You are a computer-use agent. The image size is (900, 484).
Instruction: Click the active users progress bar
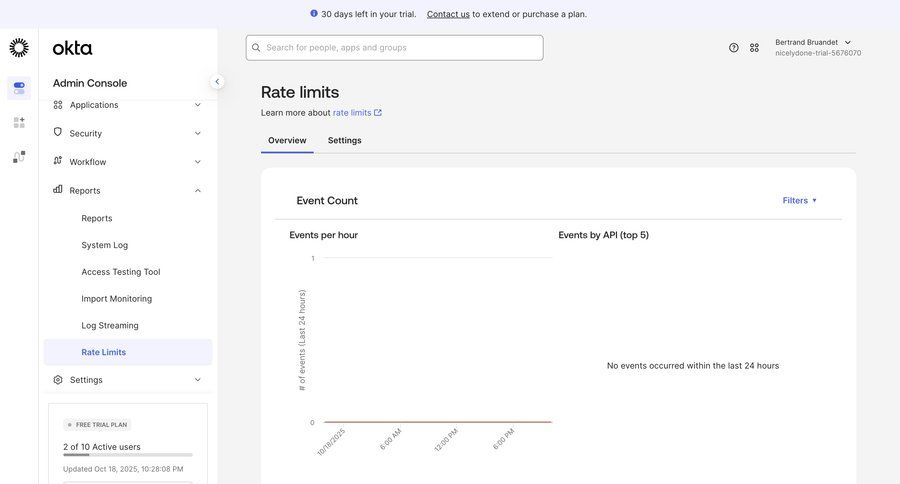pos(128,455)
